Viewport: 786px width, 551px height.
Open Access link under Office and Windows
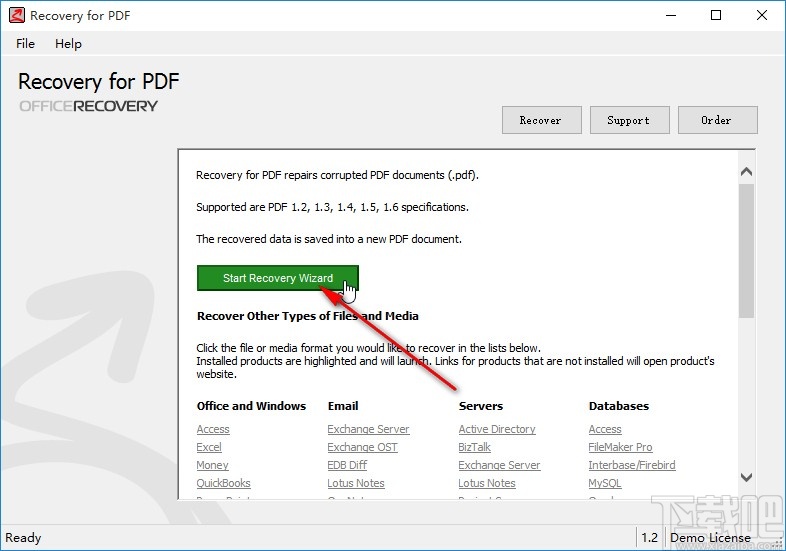click(x=213, y=429)
